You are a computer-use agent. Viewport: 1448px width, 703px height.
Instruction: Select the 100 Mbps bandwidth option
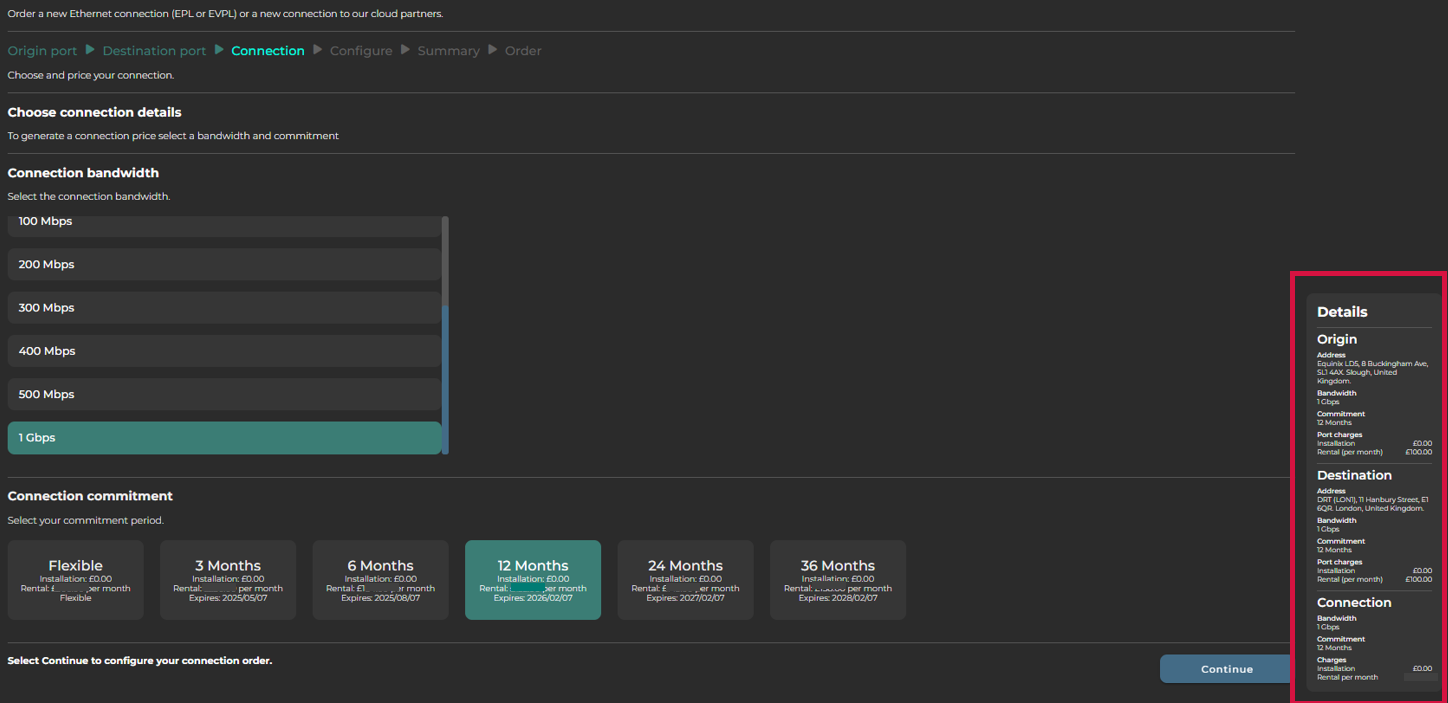pos(224,222)
